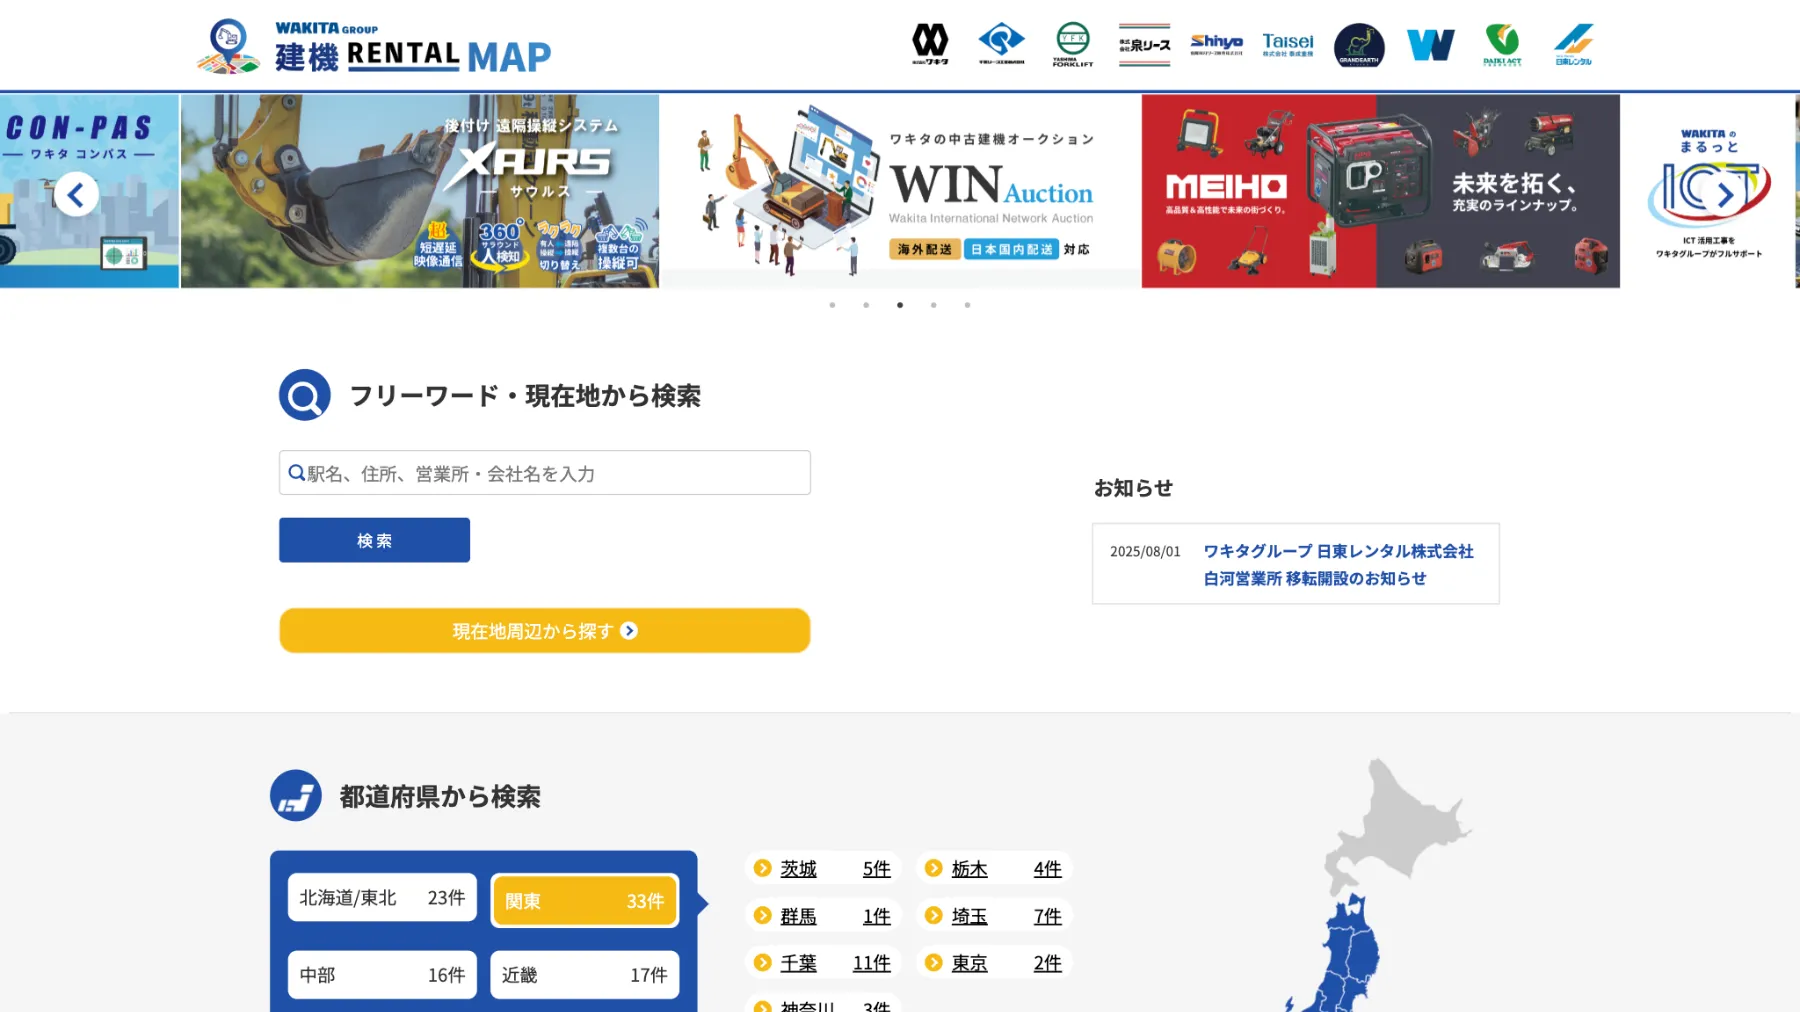
Task: Visit the Grandearth elephant logo
Action: pos(1359,45)
